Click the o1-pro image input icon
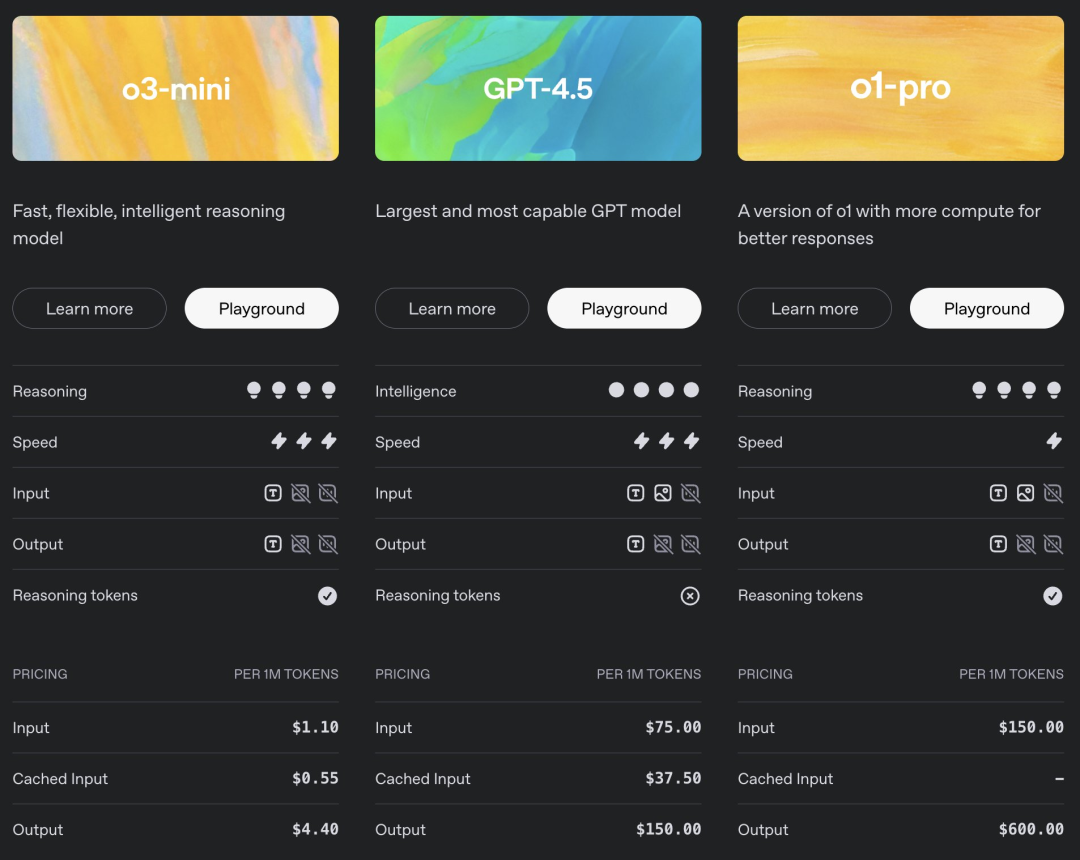This screenshot has width=1080, height=860. [x=1026, y=493]
